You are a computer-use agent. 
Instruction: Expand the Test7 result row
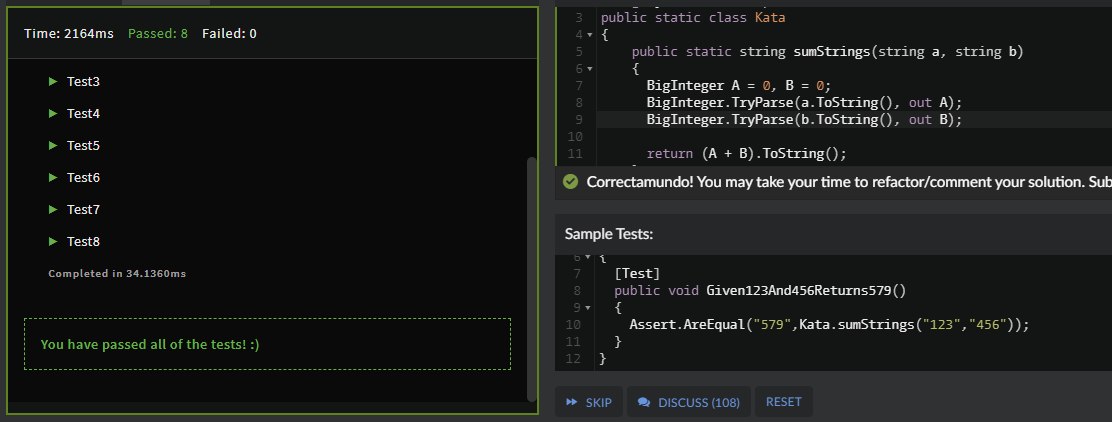click(x=74, y=209)
